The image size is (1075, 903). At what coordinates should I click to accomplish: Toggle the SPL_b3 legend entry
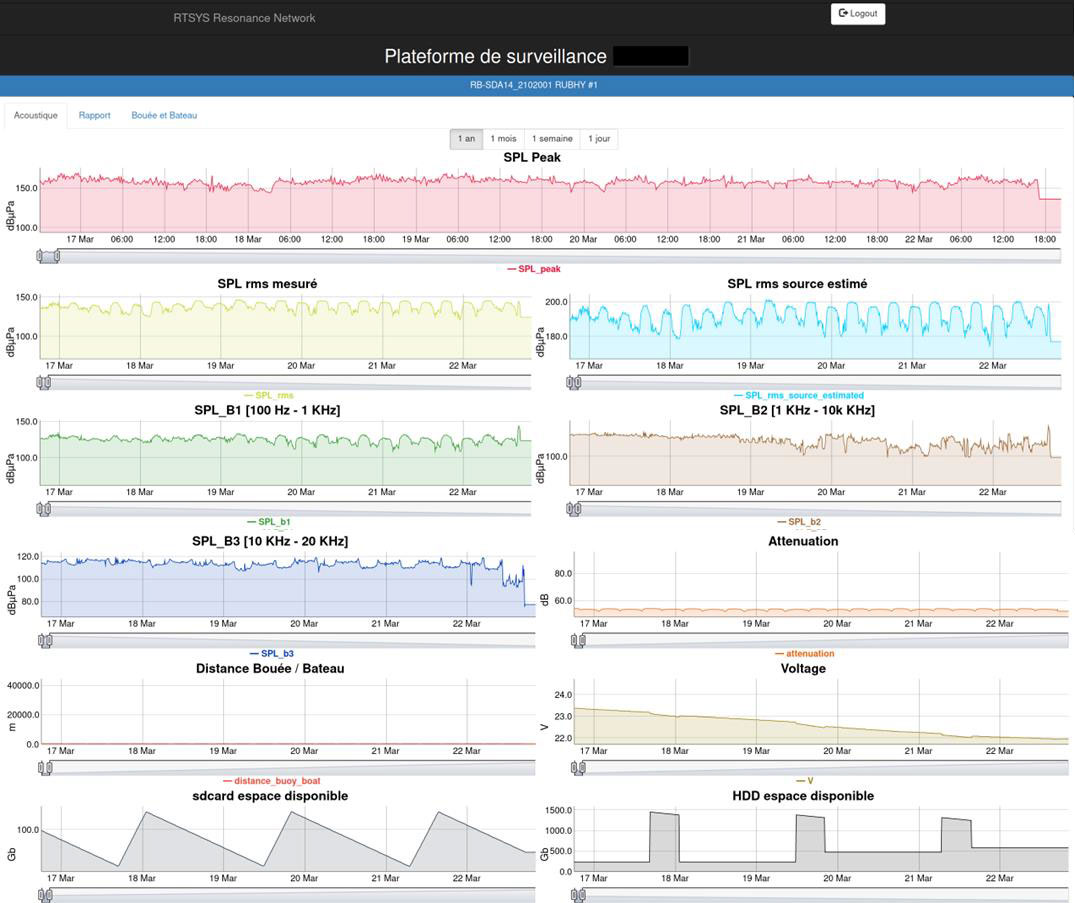pos(275,653)
